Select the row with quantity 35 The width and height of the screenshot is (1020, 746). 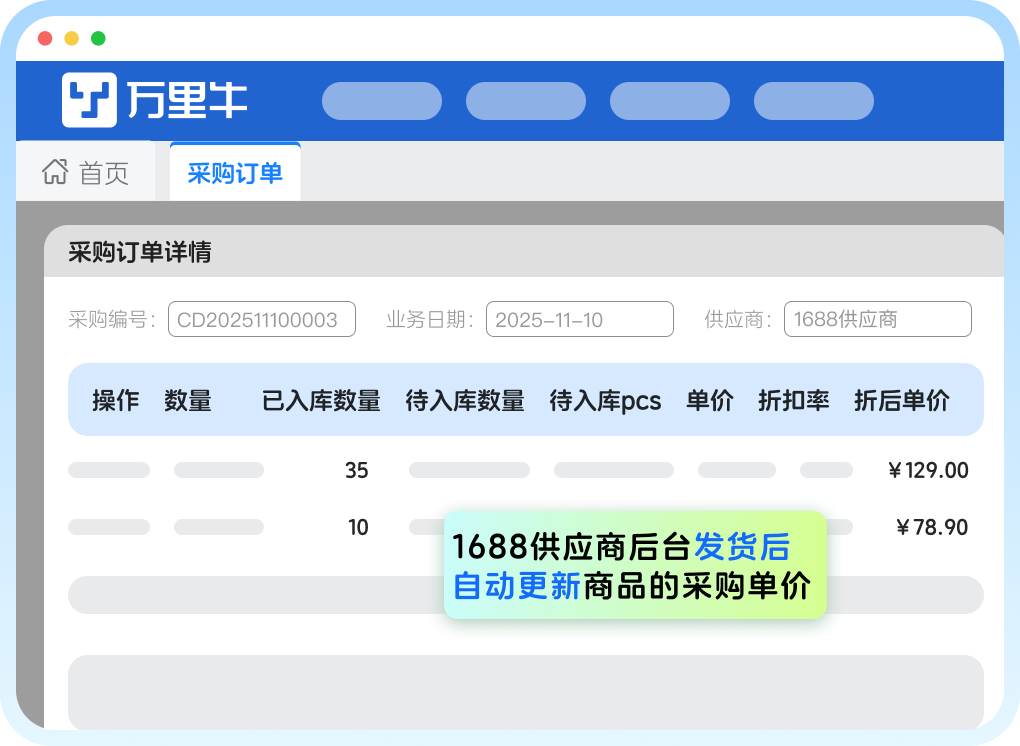click(x=356, y=470)
